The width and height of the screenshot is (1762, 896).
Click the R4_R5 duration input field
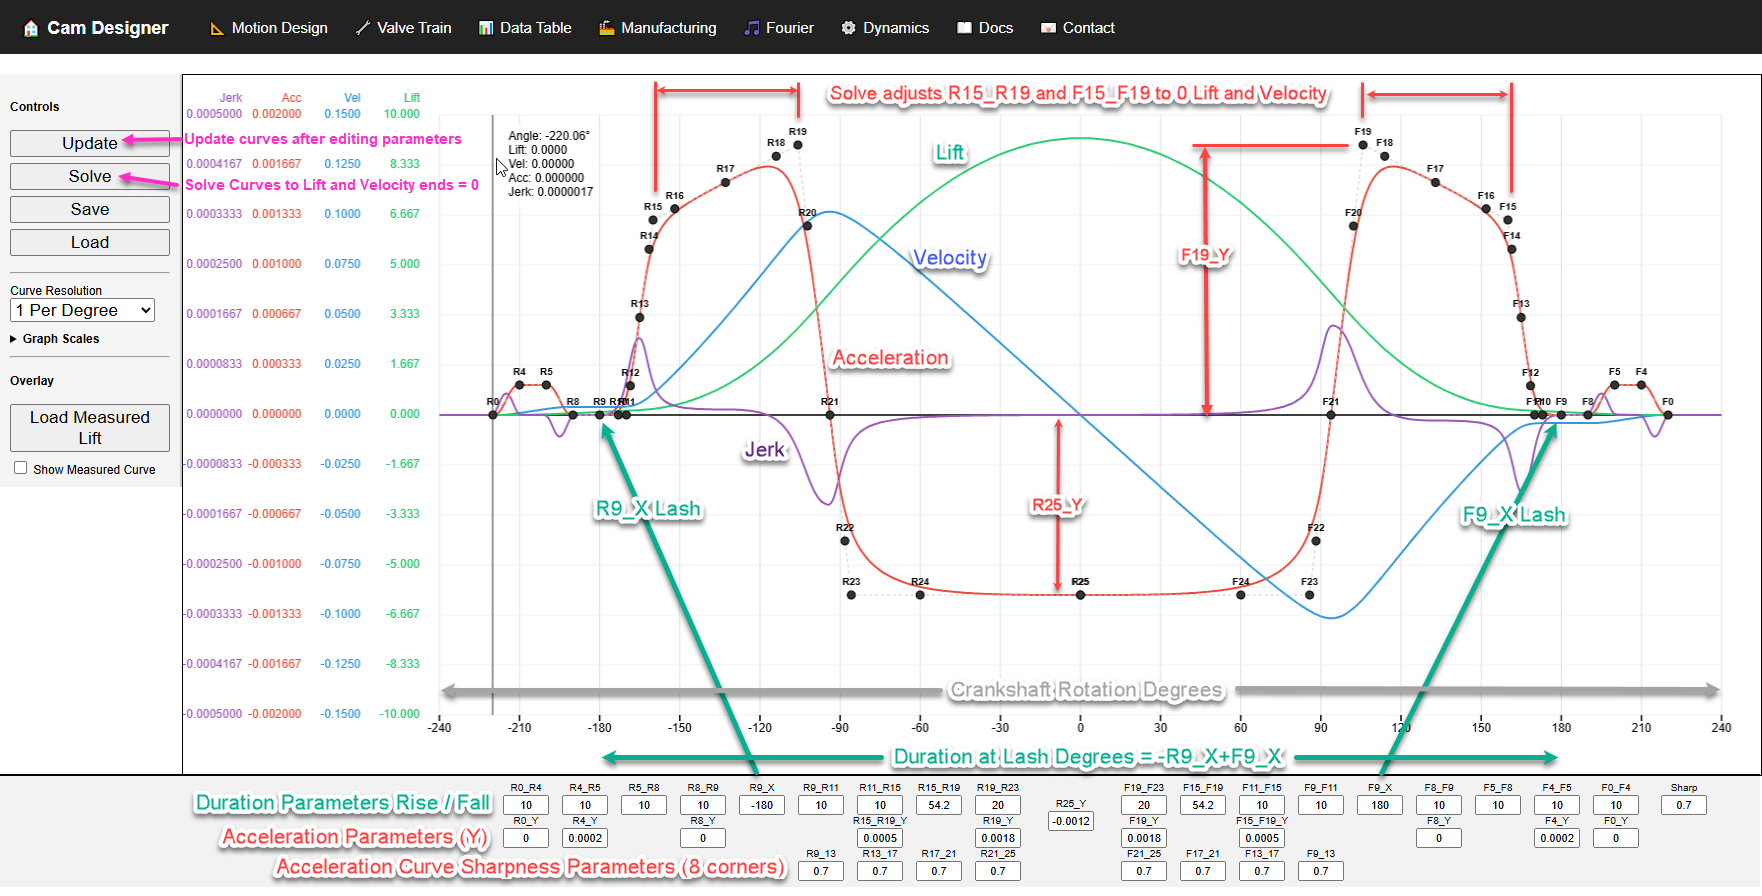[585, 805]
